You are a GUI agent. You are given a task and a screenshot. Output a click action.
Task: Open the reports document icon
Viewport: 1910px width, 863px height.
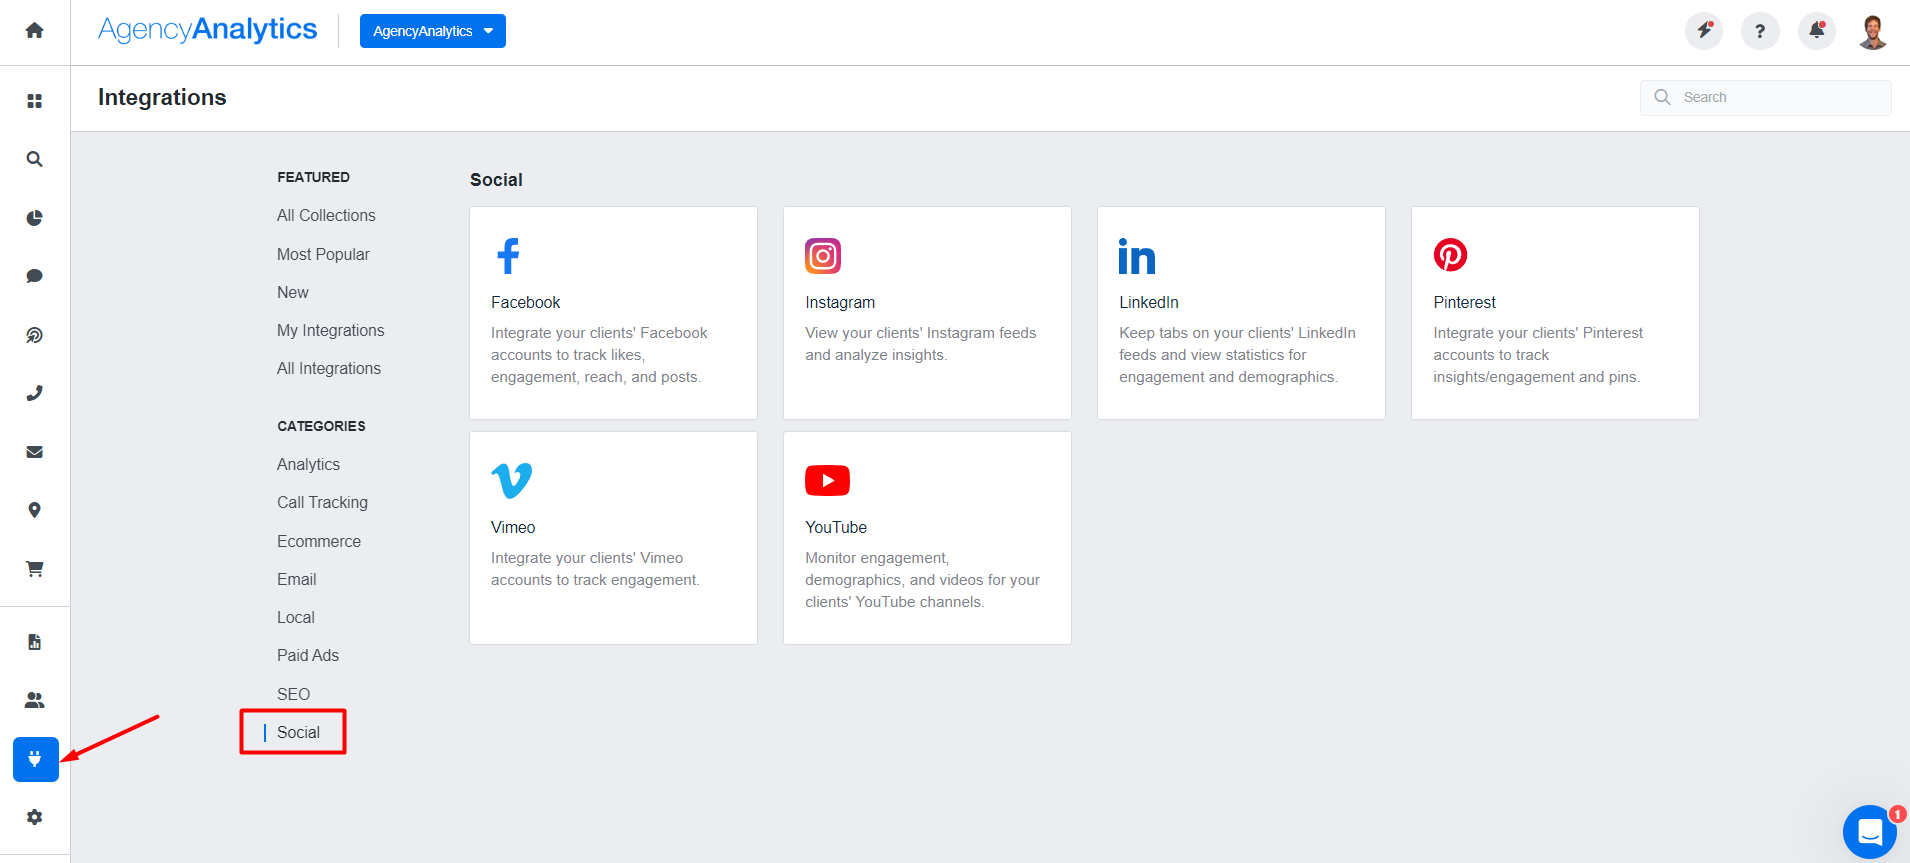34,642
